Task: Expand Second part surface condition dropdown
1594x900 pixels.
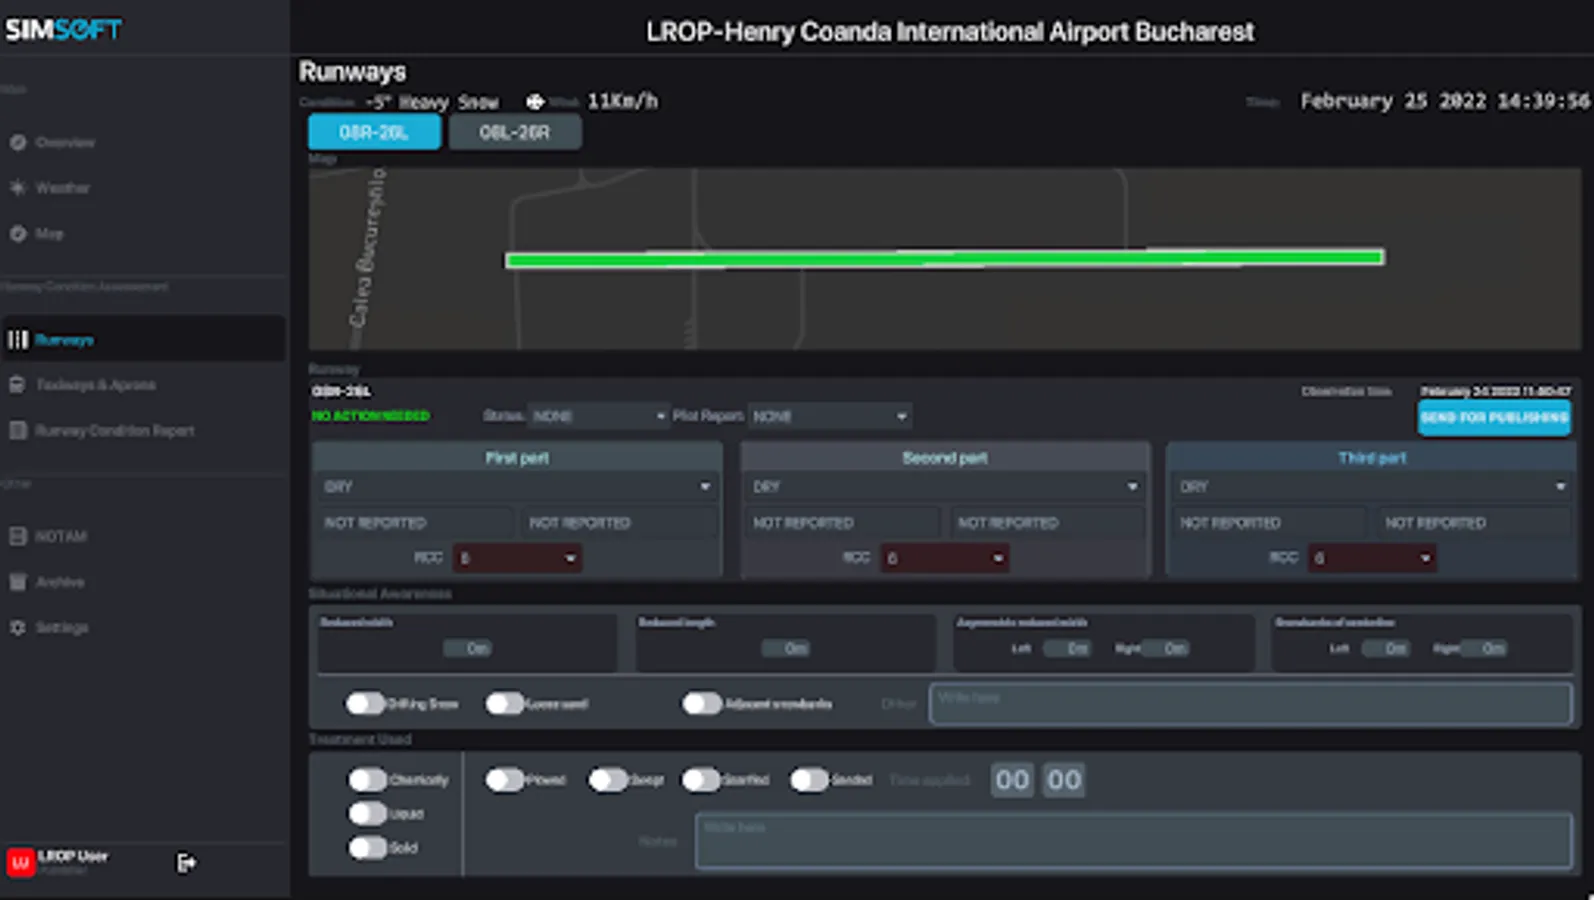Action: click(945, 487)
